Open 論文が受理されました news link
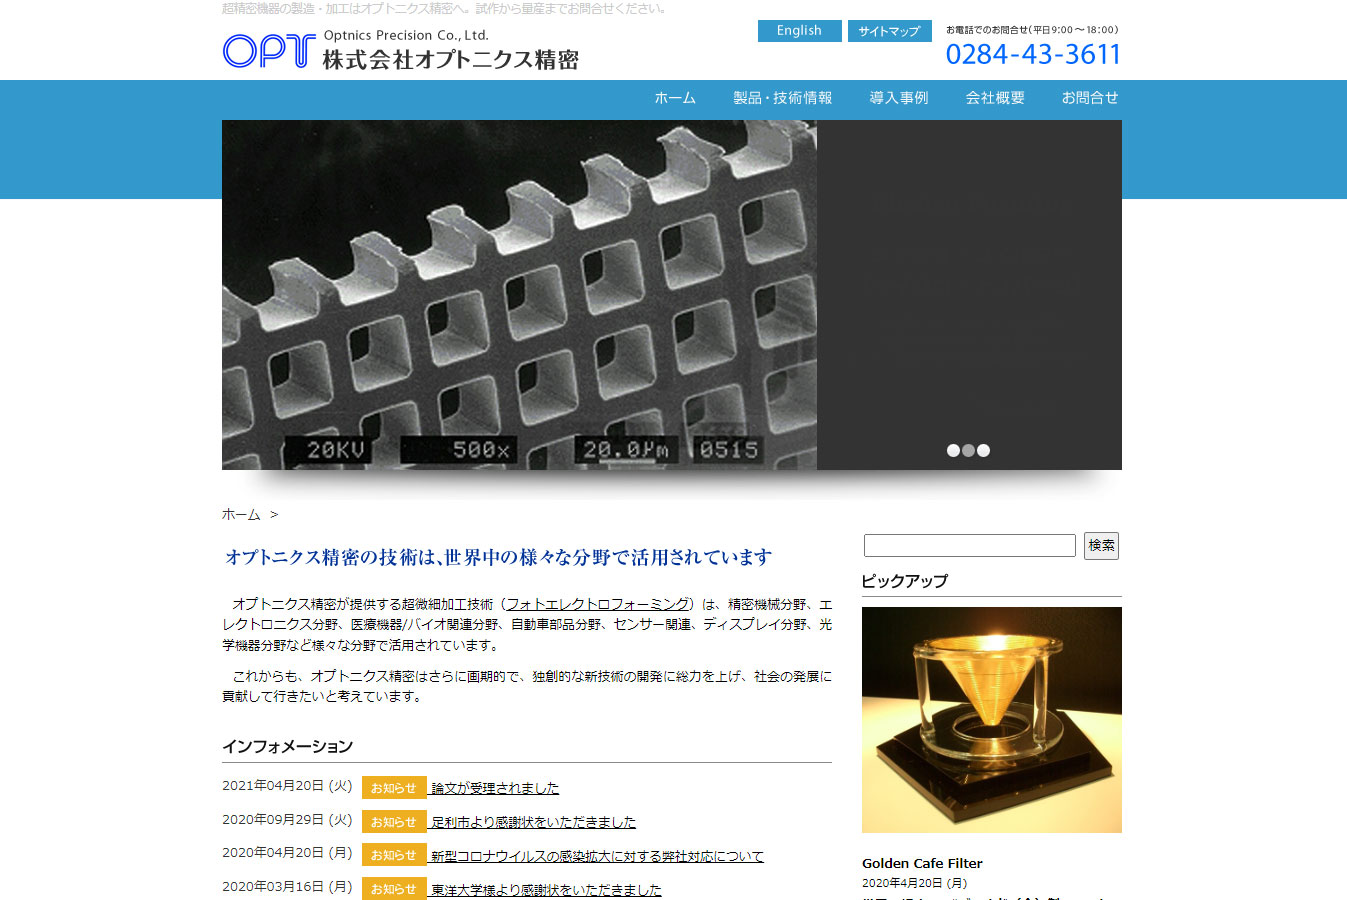The height and width of the screenshot is (900, 1347). [495, 788]
